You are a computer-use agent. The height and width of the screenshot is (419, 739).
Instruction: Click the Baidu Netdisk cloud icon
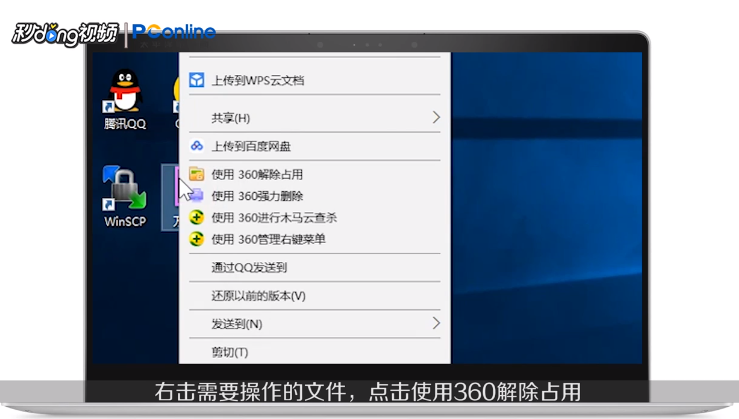197,146
